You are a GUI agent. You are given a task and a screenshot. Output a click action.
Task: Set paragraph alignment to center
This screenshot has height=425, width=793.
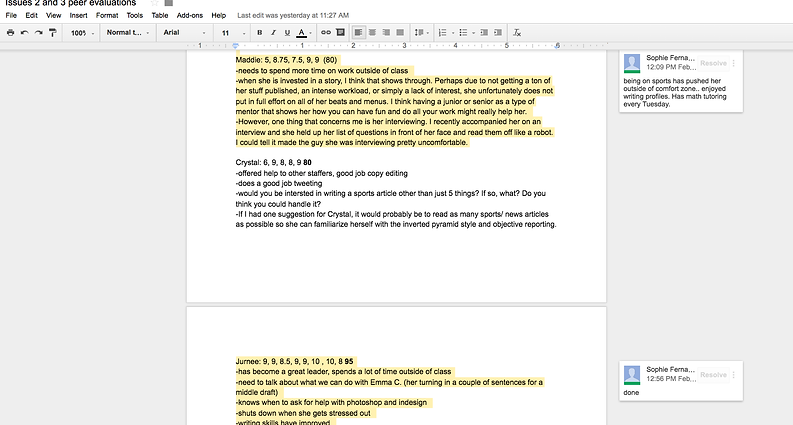pyautogui.click(x=372, y=33)
